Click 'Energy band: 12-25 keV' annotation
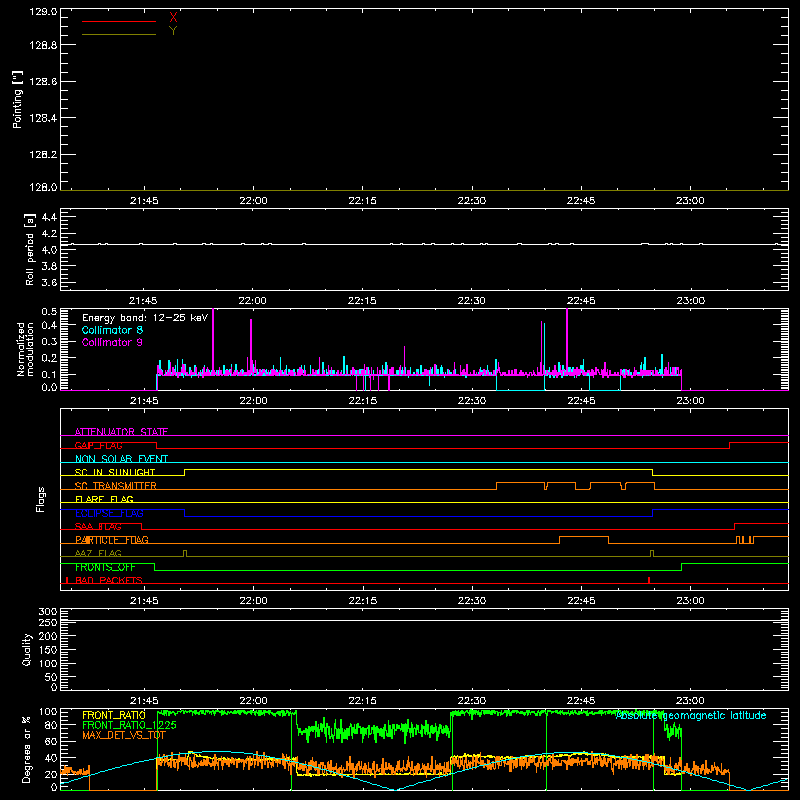 pos(145,318)
